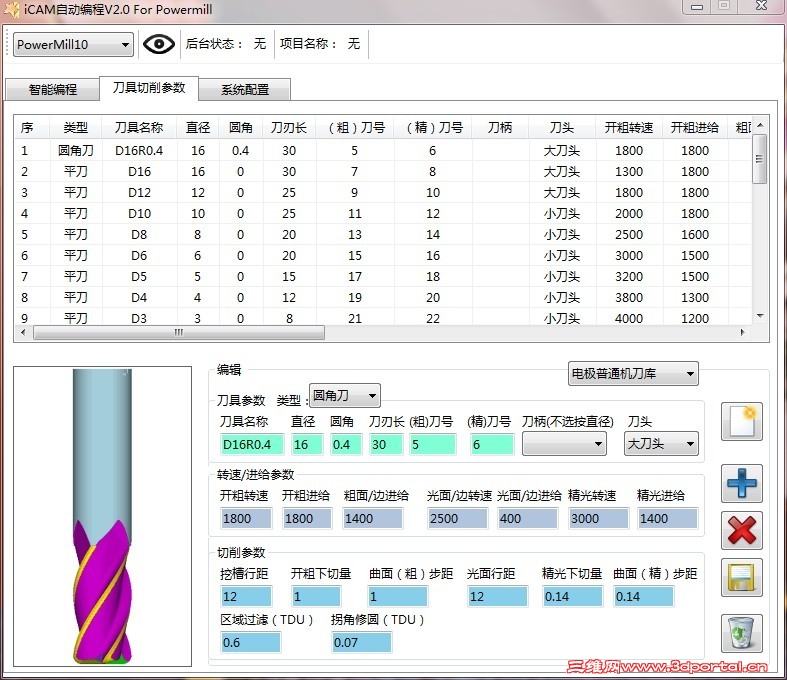Click the 刀头 column header

coord(562,127)
